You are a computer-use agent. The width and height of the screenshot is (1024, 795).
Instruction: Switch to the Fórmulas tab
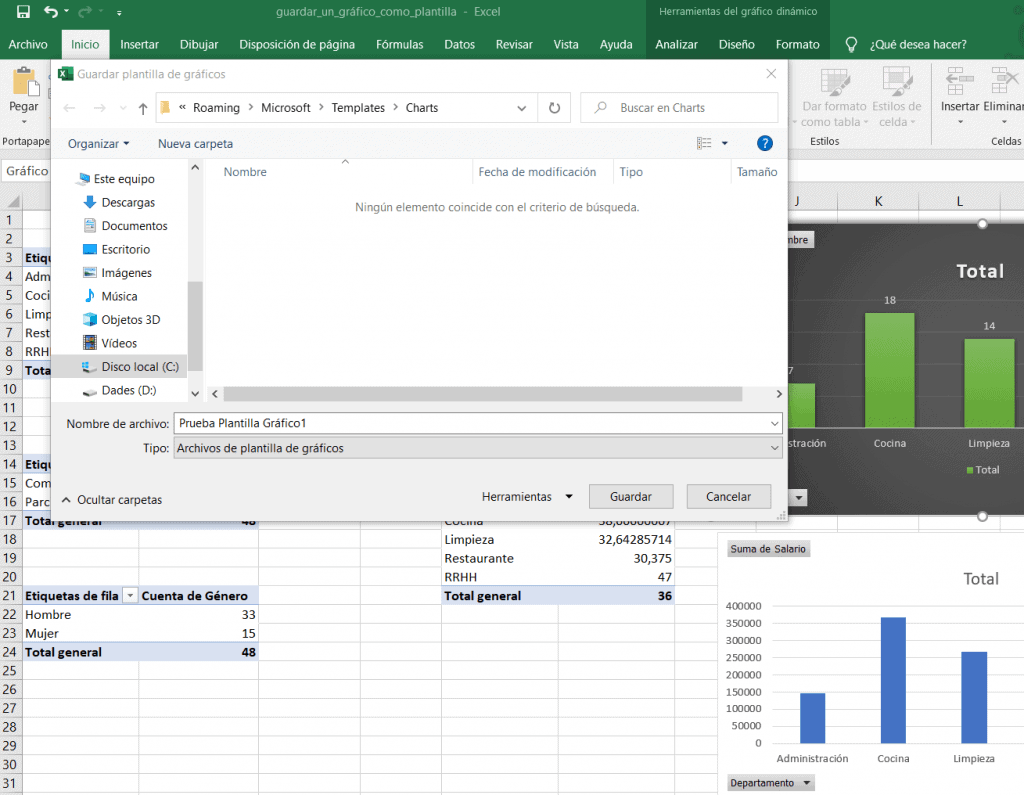[400, 44]
